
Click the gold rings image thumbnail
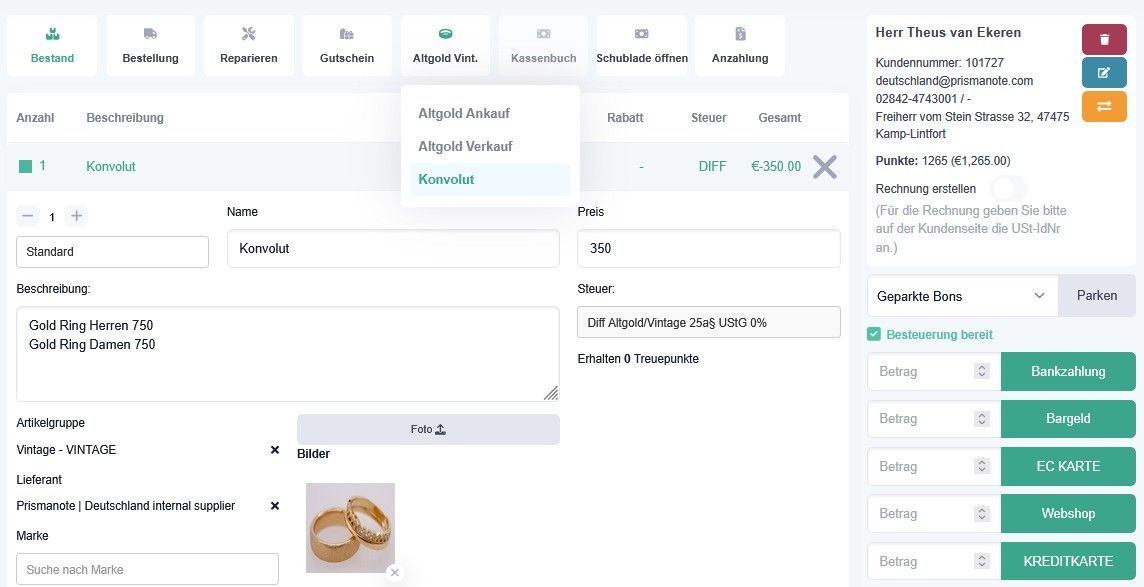tap(349, 527)
